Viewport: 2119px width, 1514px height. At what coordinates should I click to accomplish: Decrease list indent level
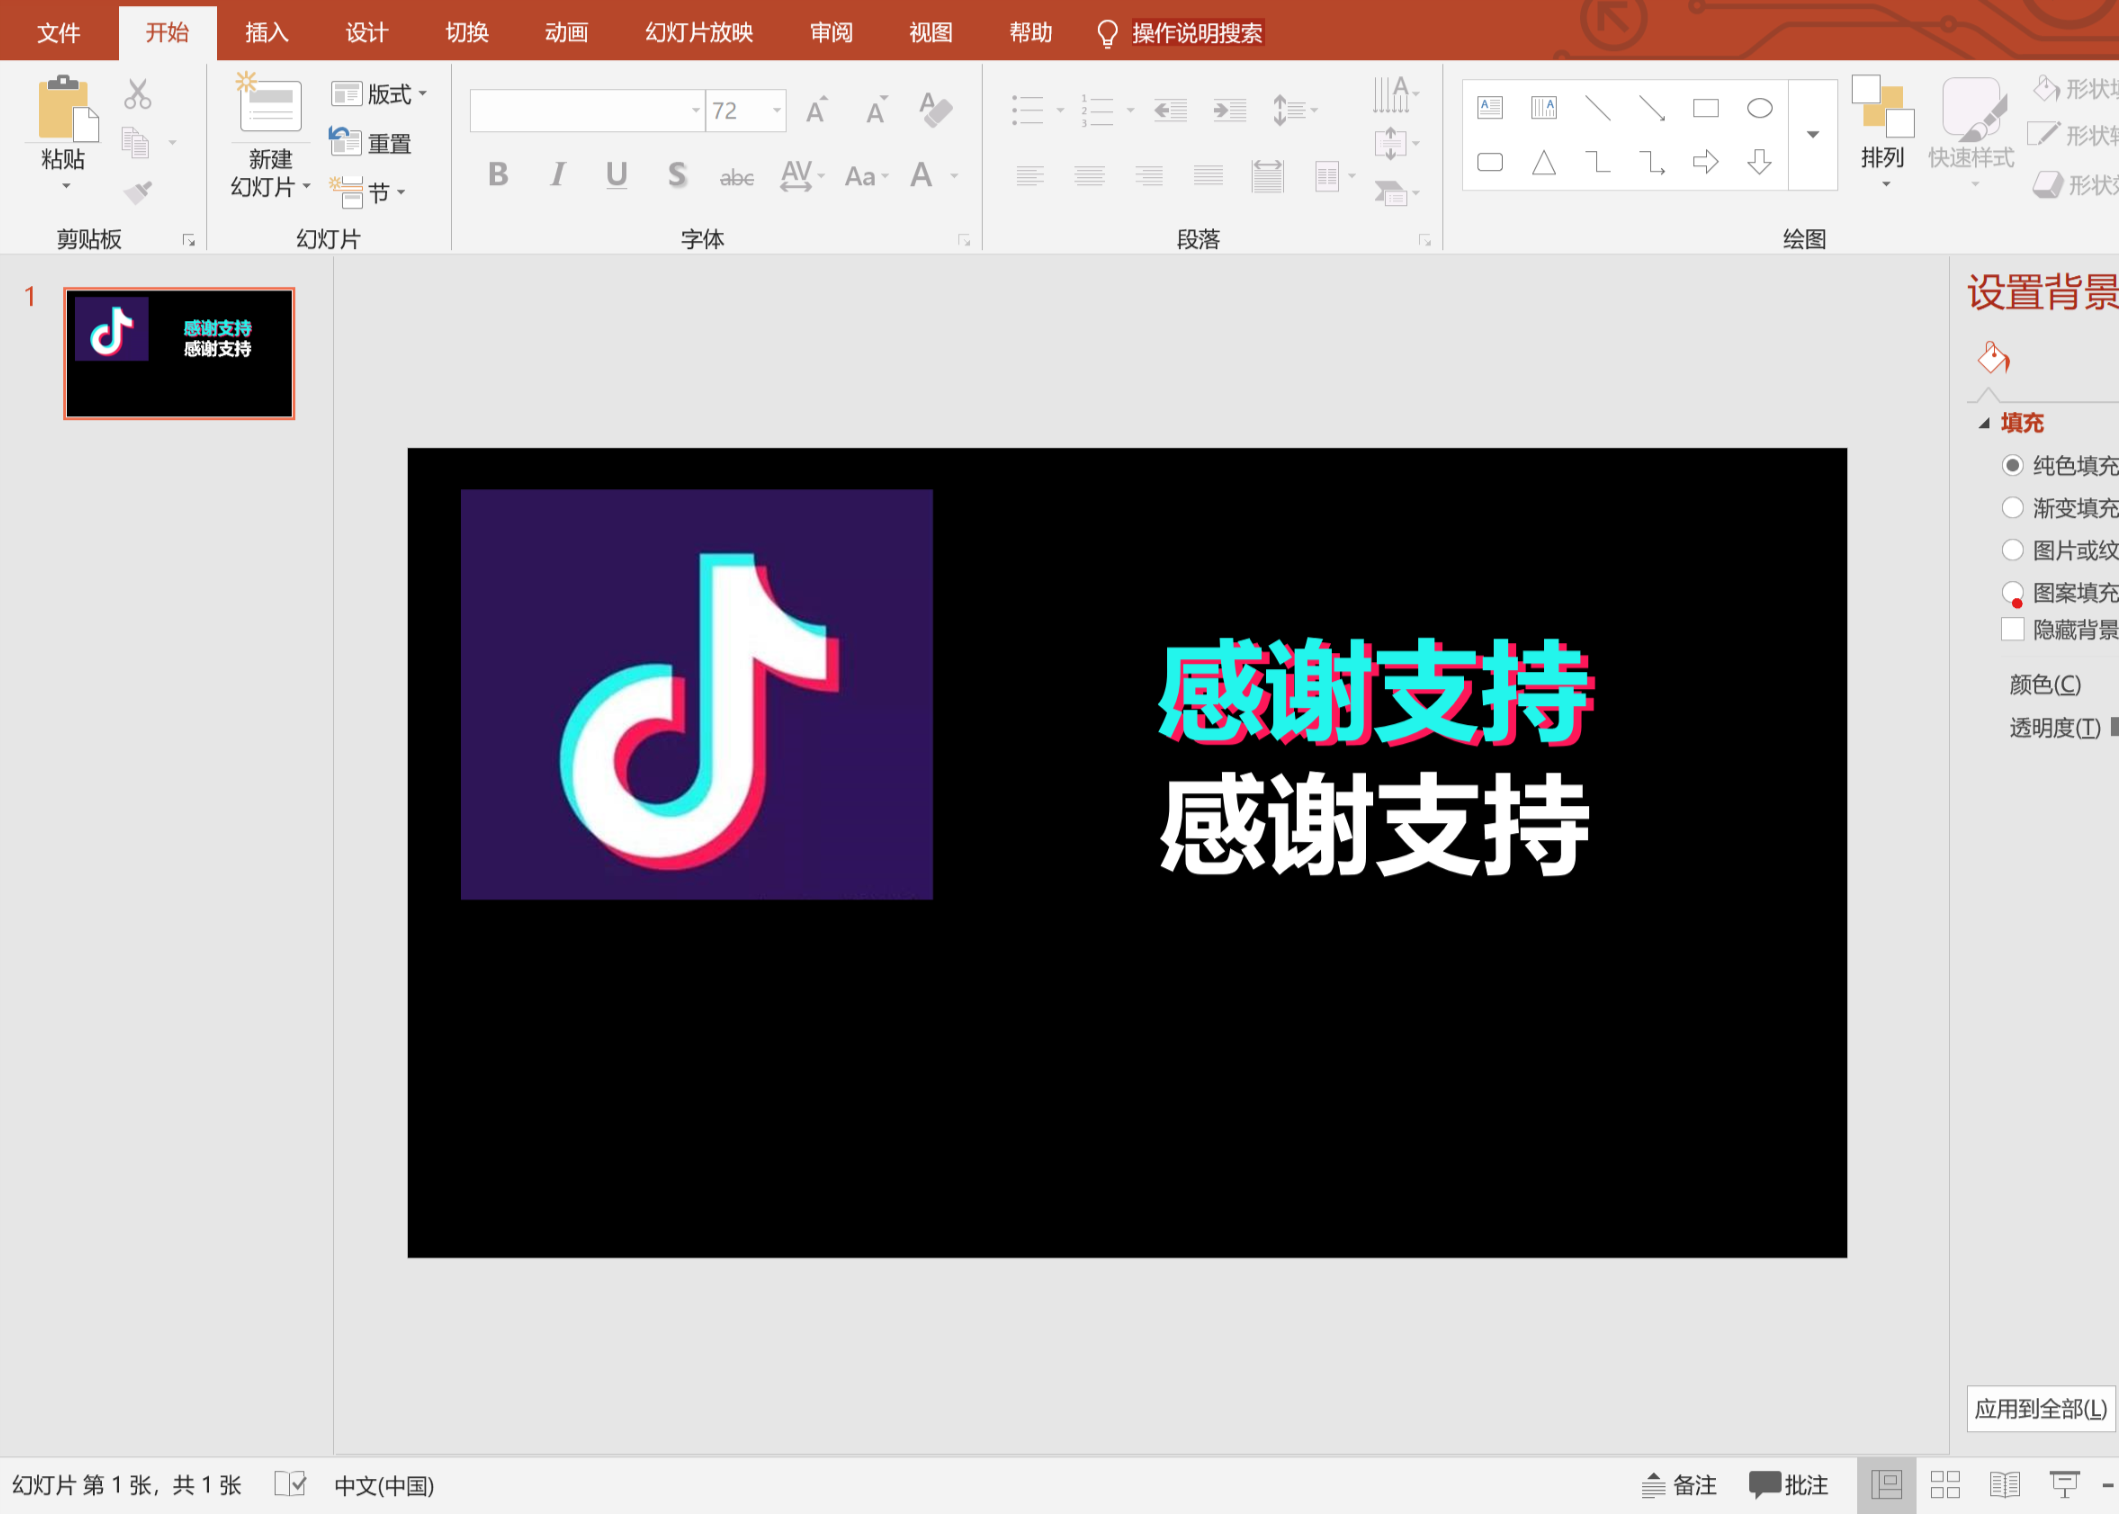click(x=1170, y=110)
